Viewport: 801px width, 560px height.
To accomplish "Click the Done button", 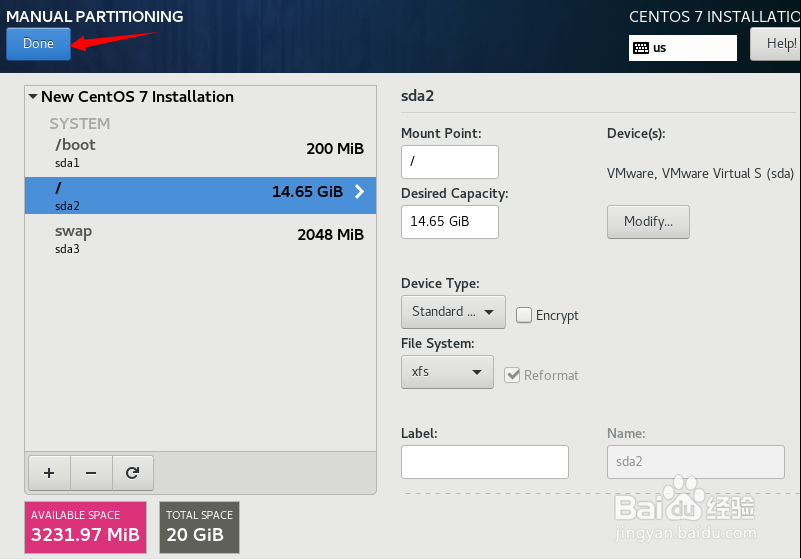I will tap(38, 43).
